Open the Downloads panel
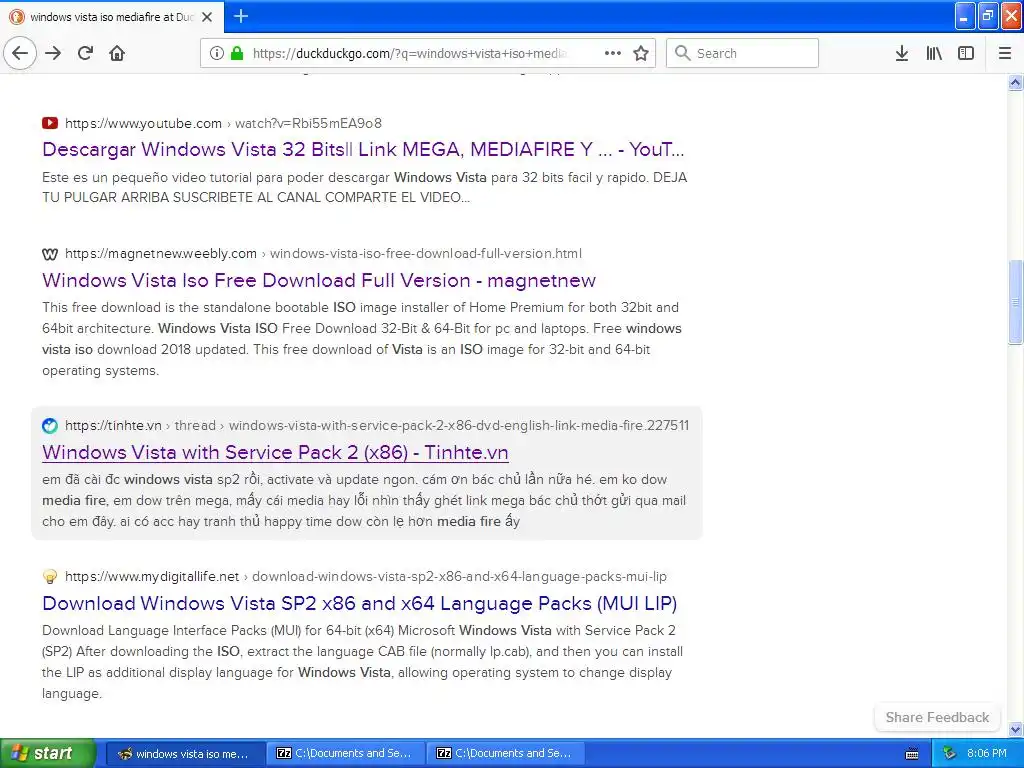Screen dimensions: 1024x768 tap(902, 53)
